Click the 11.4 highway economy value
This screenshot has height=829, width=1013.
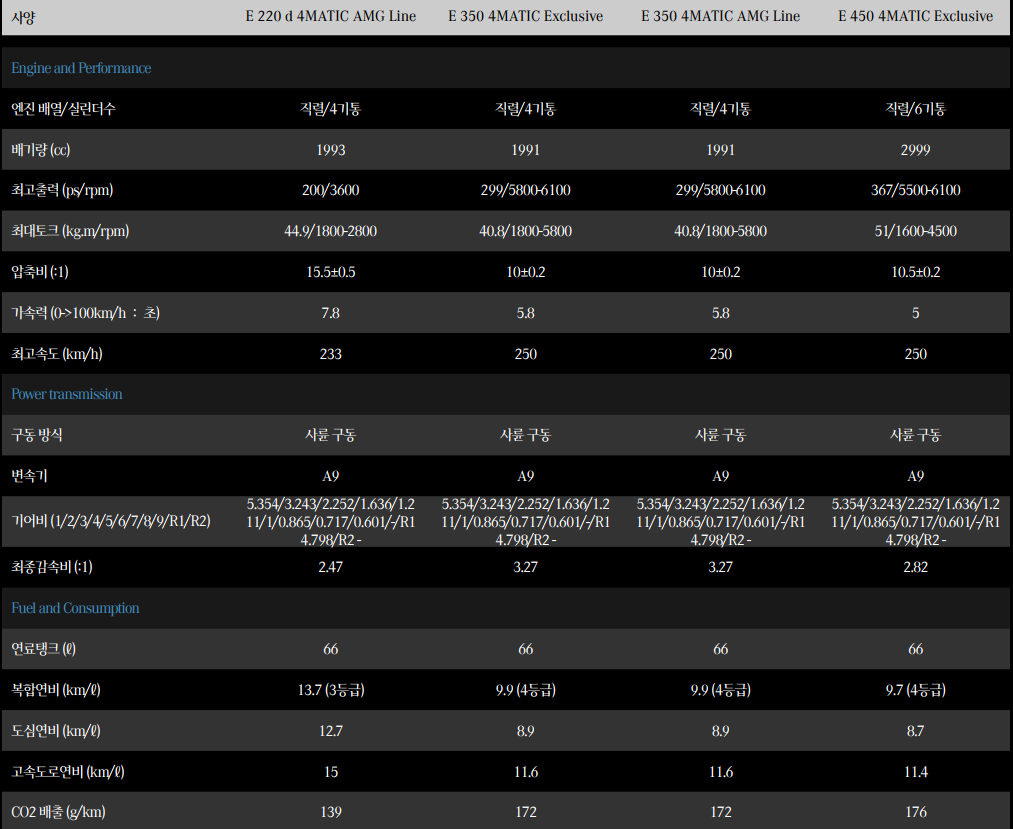(915, 771)
